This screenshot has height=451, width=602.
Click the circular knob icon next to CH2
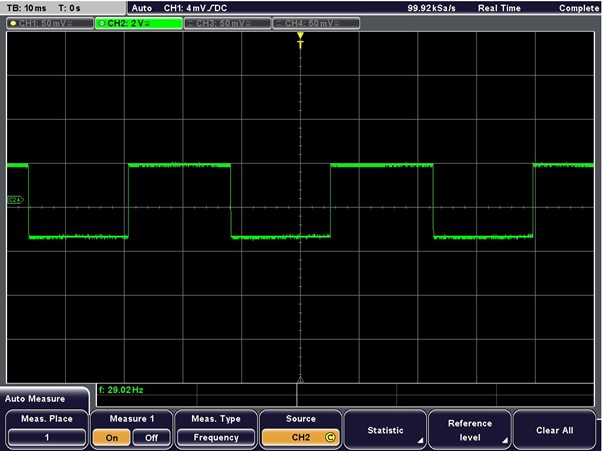[x=330, y=437]
